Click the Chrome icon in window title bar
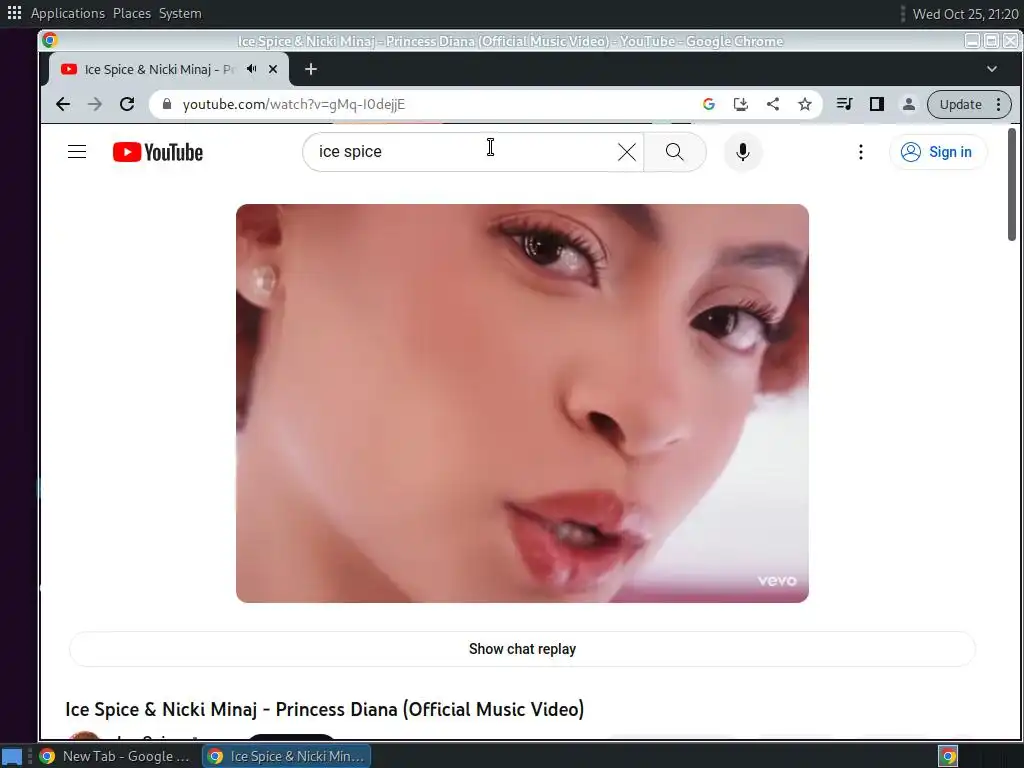 point(50,40)
